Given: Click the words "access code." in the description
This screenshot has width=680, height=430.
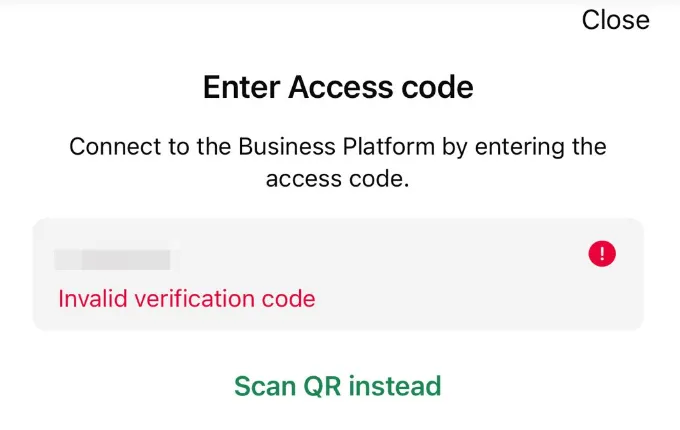Looking at the screenshot, I should 338,179.
